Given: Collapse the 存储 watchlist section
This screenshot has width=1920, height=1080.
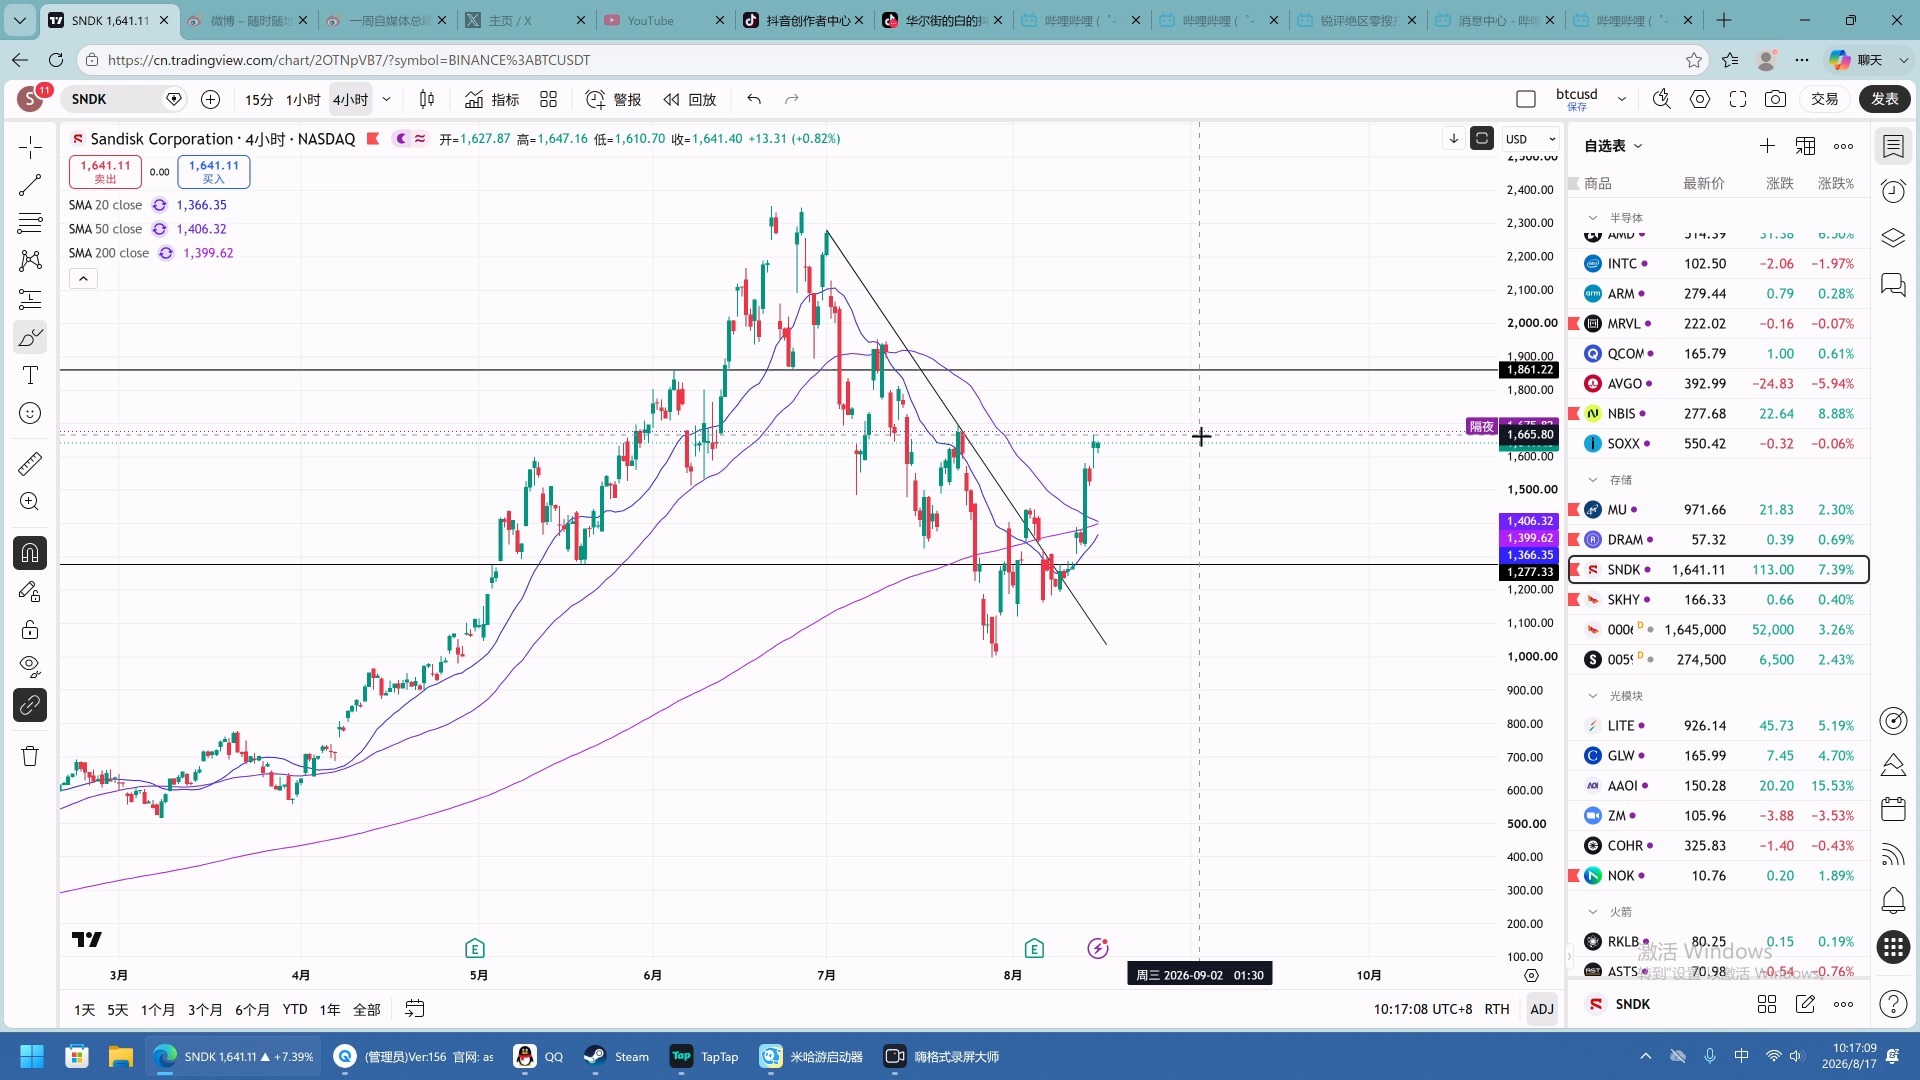Looking at the screenshot, I should coord(1593,480).
